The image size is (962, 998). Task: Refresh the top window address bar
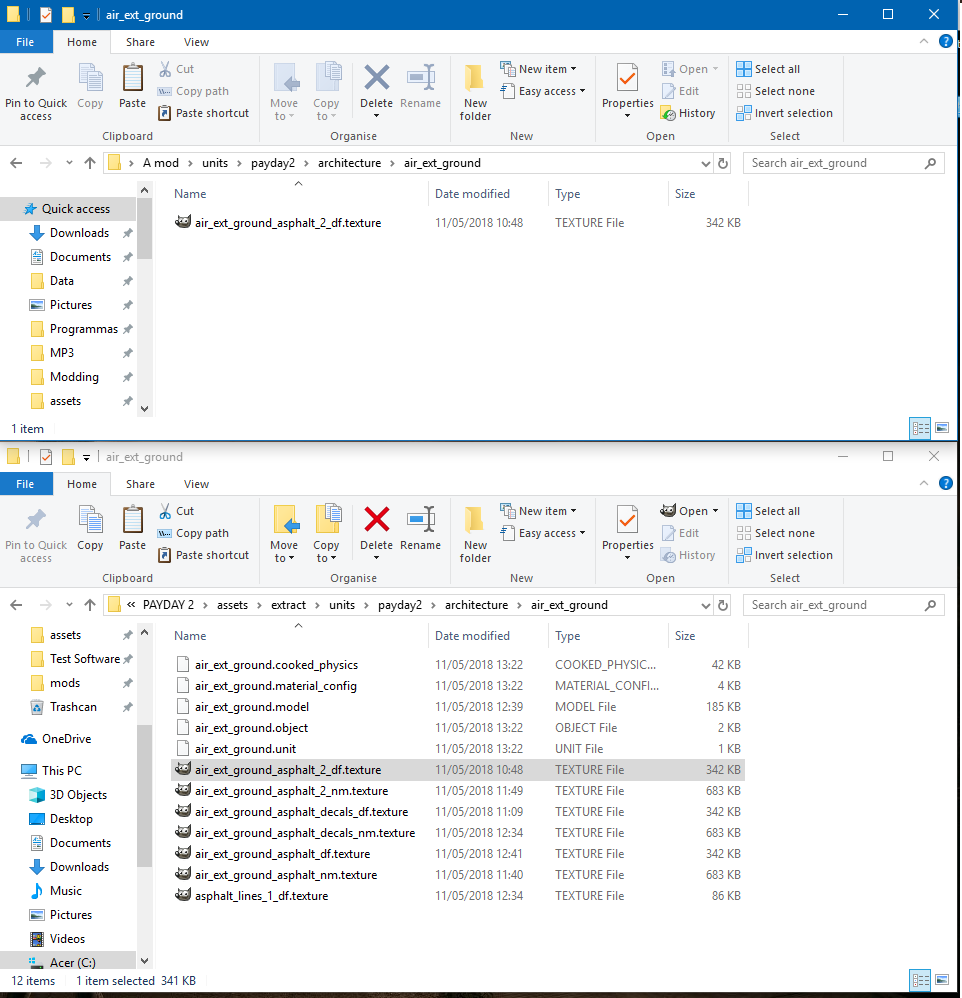coord(723,163)
